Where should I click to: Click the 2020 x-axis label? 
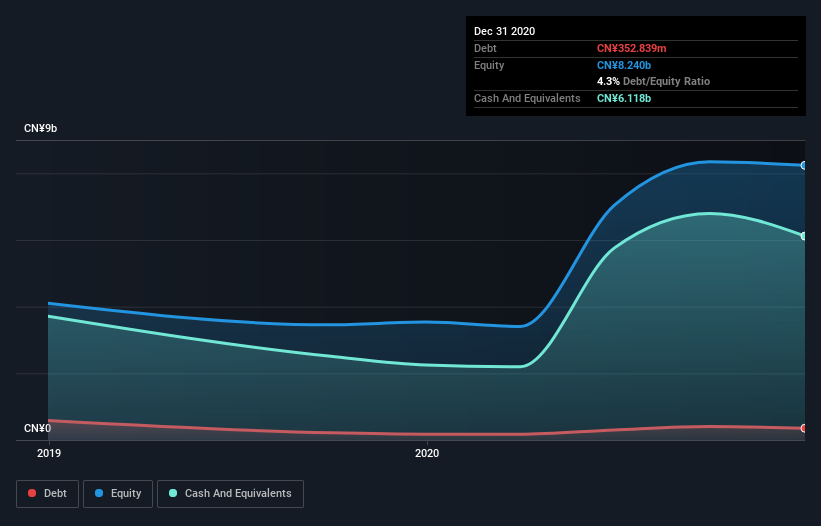(427, 453)
